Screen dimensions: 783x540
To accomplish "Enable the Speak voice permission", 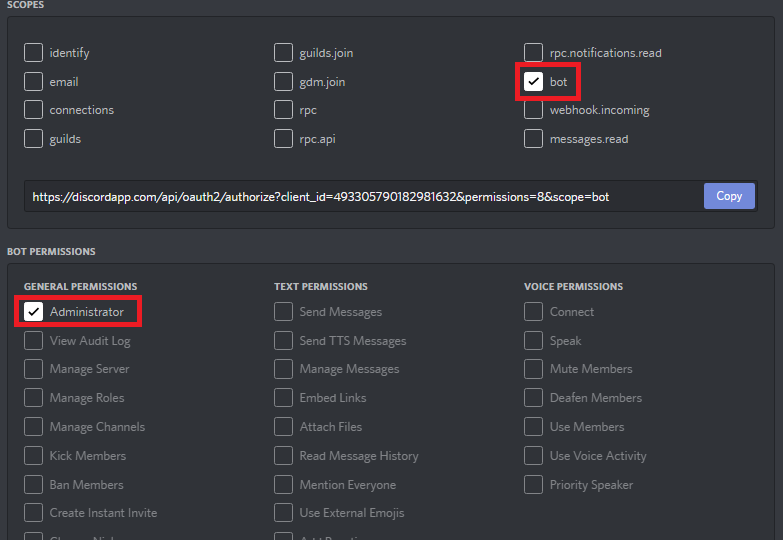I will click(533, 341).
